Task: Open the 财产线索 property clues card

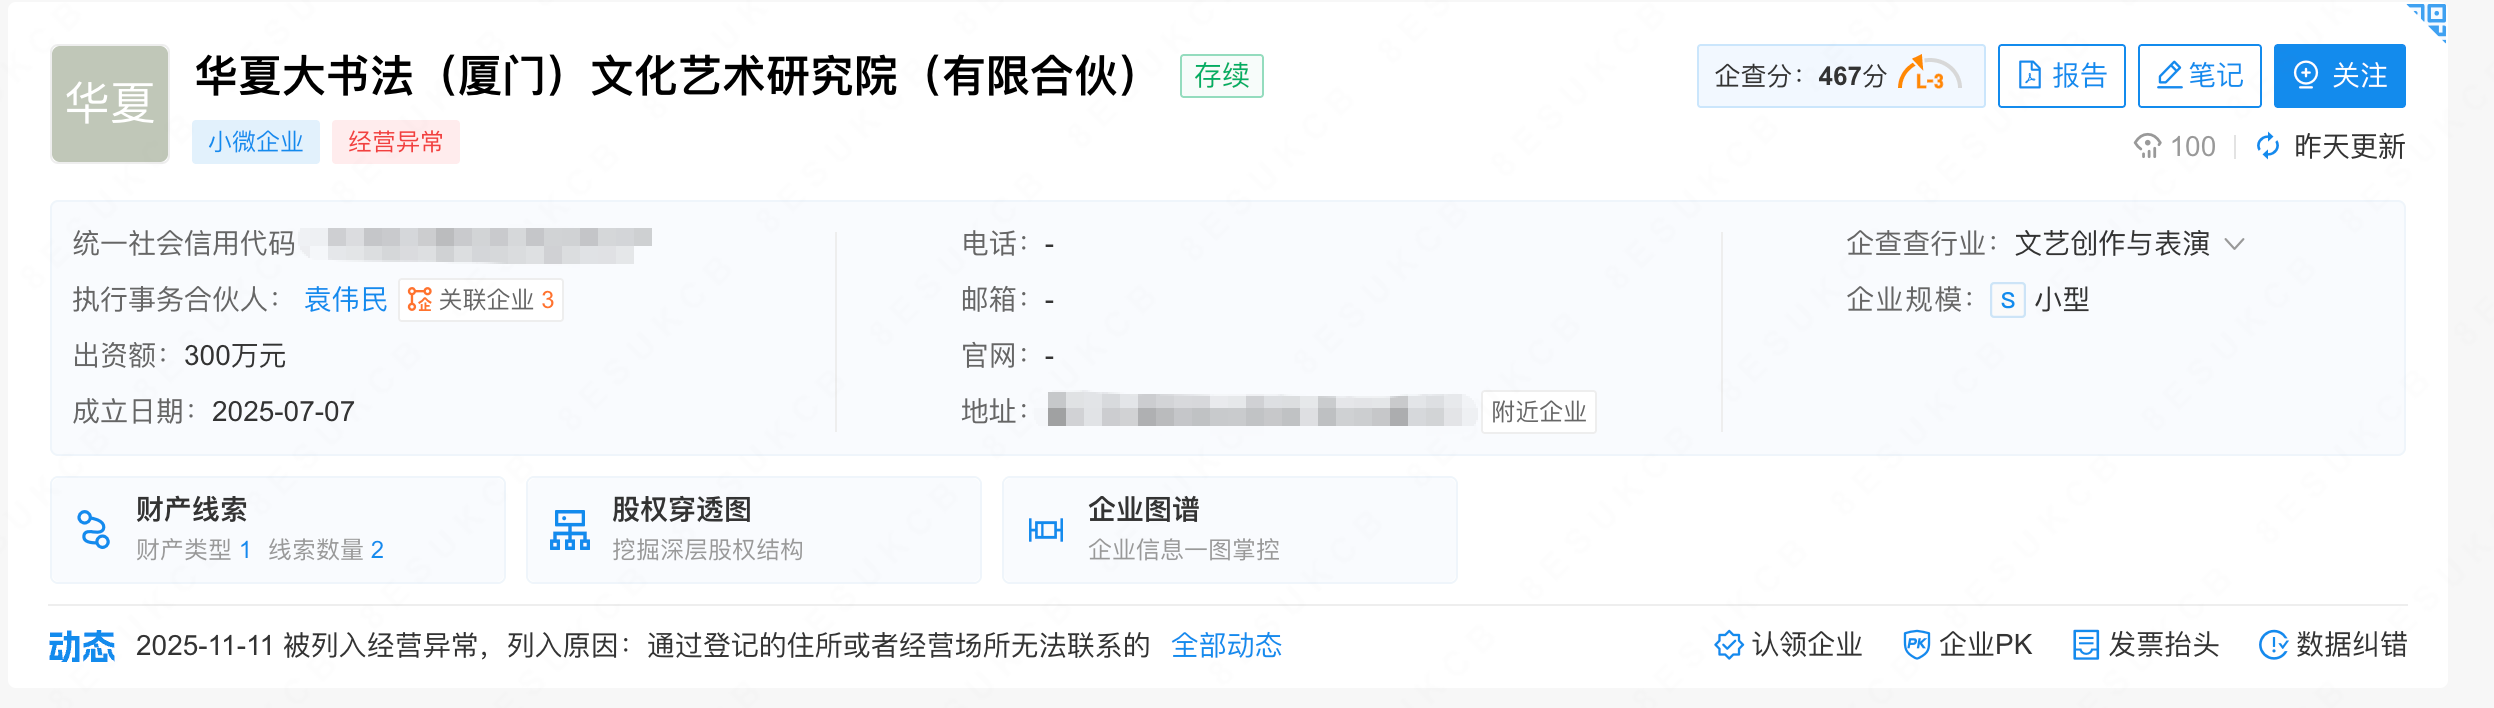Action: [x=278, y=530]
